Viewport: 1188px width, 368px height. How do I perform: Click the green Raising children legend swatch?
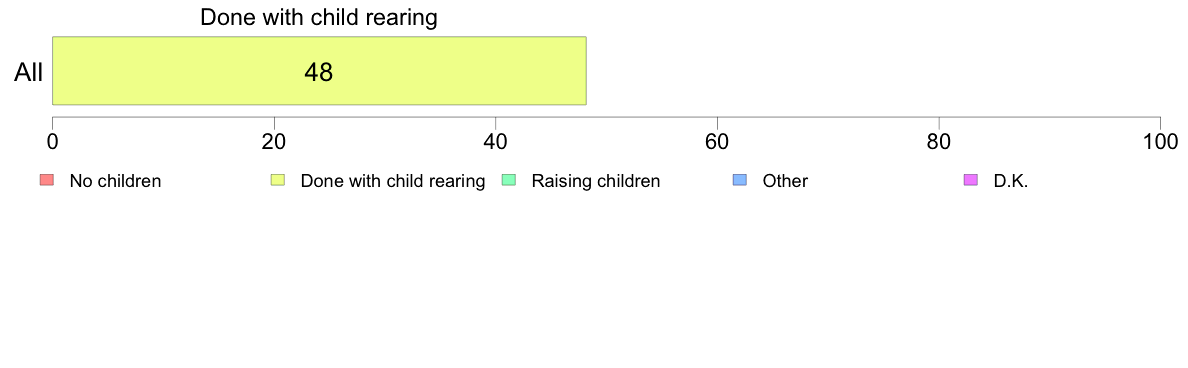pos(509,180)
